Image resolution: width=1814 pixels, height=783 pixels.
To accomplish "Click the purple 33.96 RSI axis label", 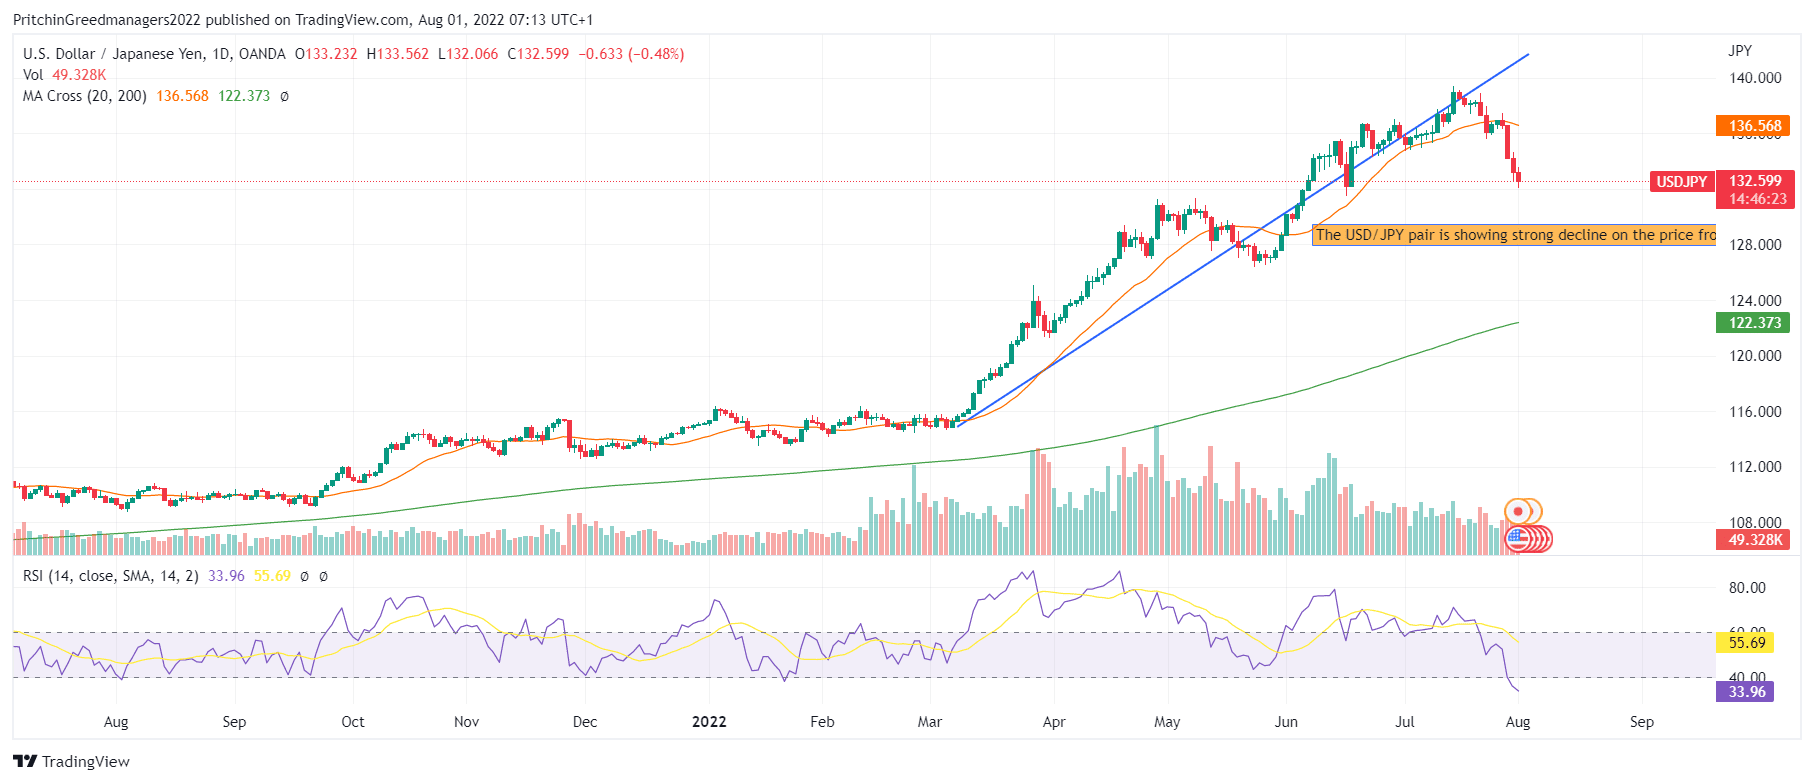I will click(1746, 692).
